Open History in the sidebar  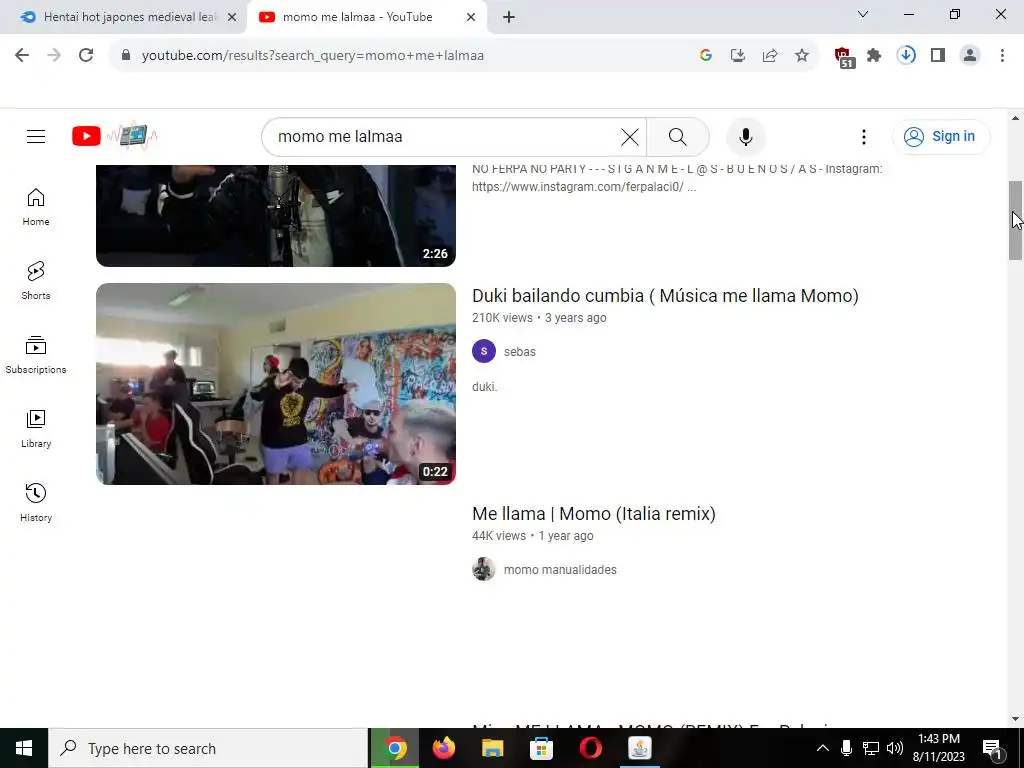point(36,503)
